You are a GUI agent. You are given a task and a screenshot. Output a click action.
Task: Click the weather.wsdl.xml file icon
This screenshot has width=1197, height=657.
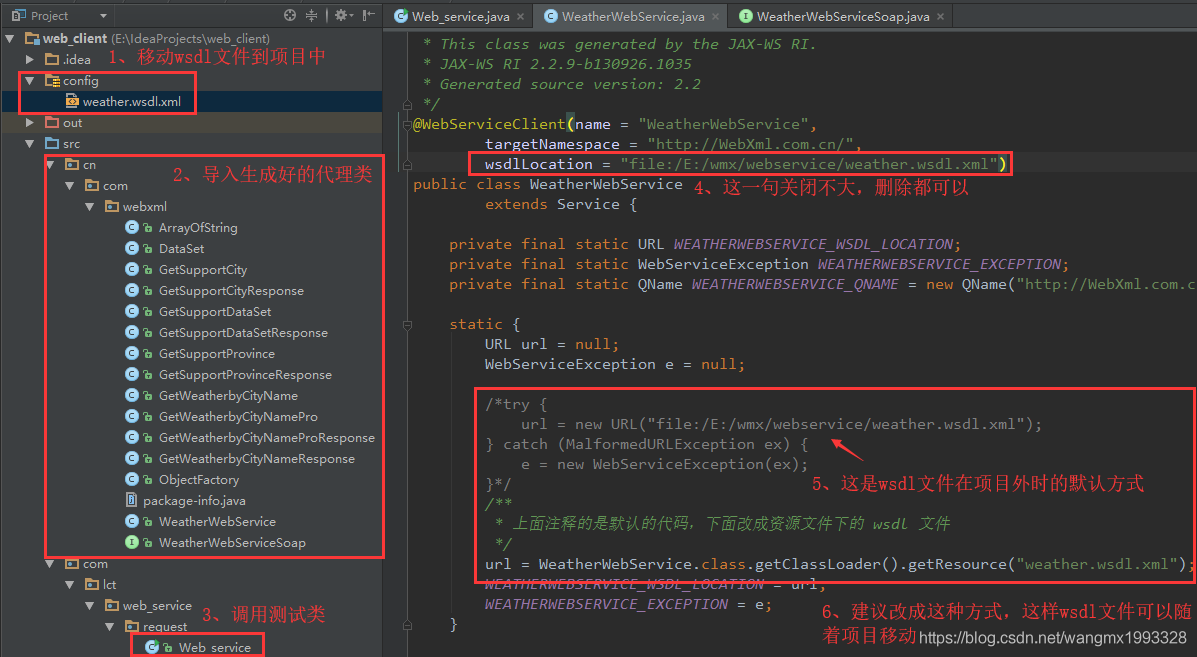pyautogui.click(x=70, y=101)
